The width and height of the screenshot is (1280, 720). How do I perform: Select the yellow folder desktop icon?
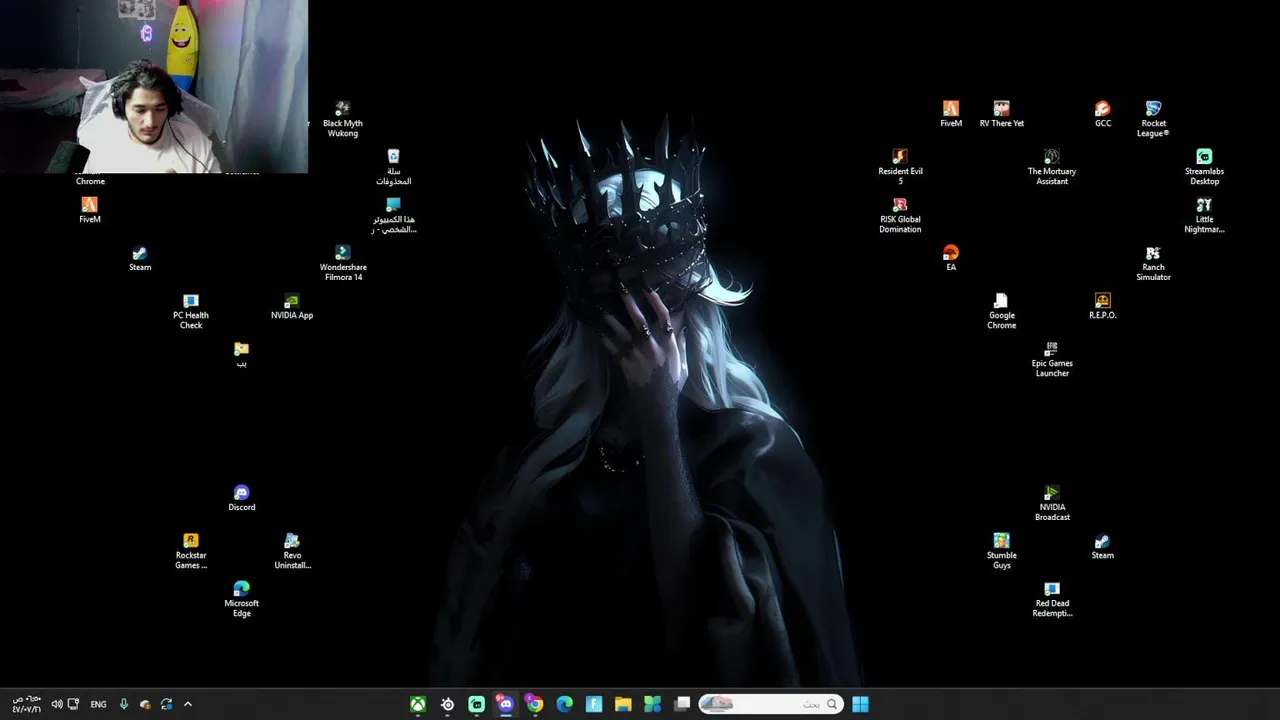[241, 354]
